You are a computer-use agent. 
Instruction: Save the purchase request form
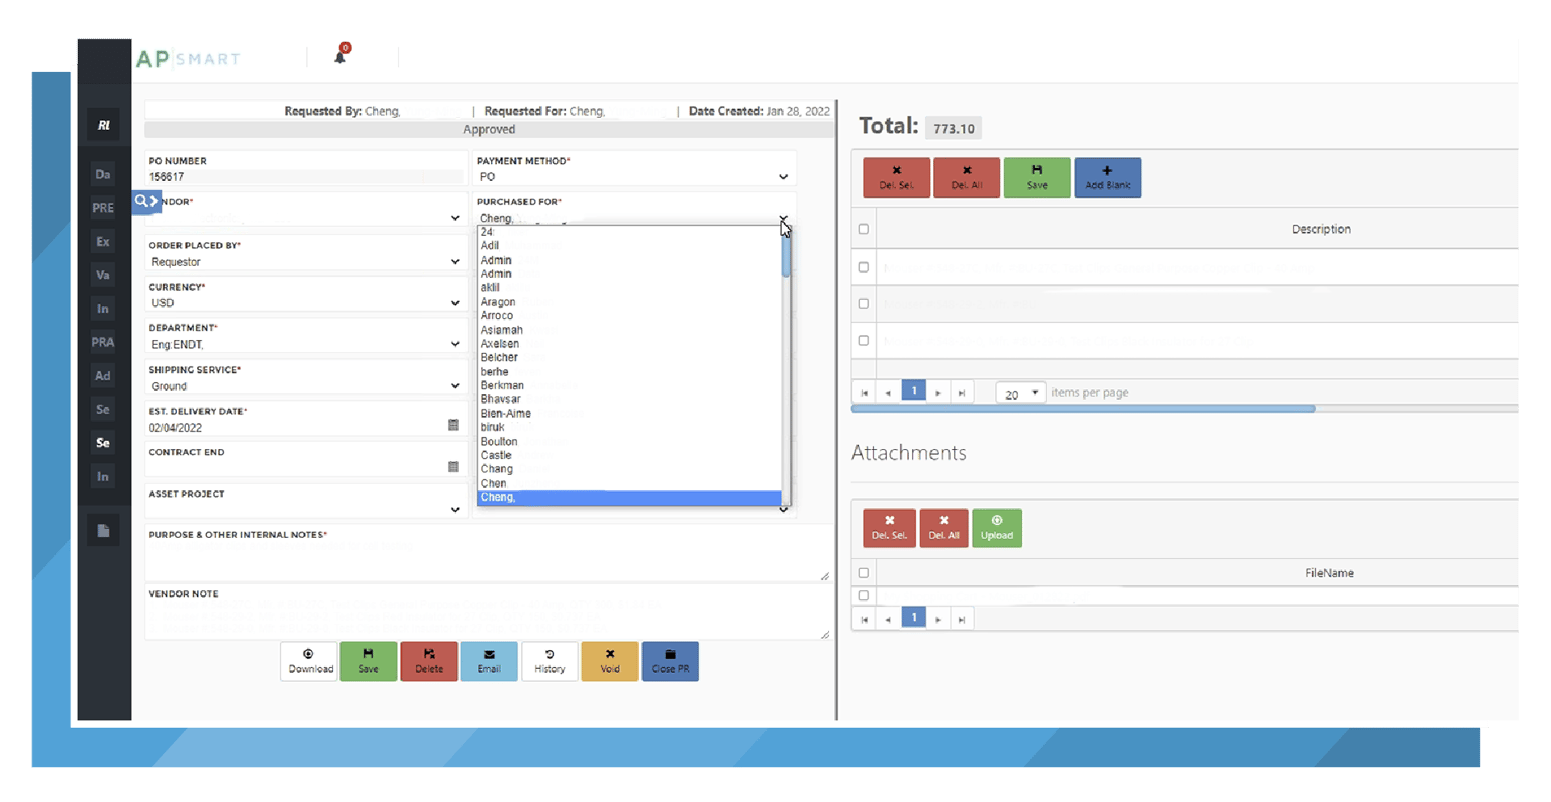(x=368, y=661)
